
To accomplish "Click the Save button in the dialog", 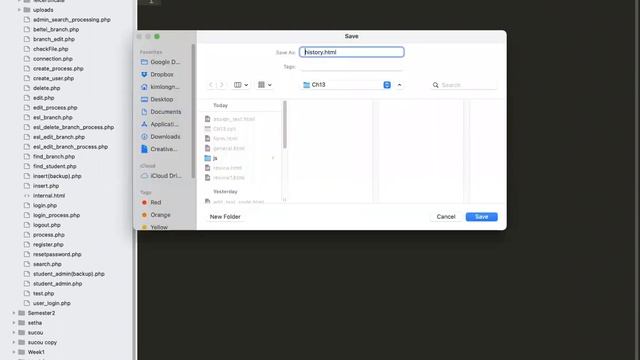I will 482,217.
